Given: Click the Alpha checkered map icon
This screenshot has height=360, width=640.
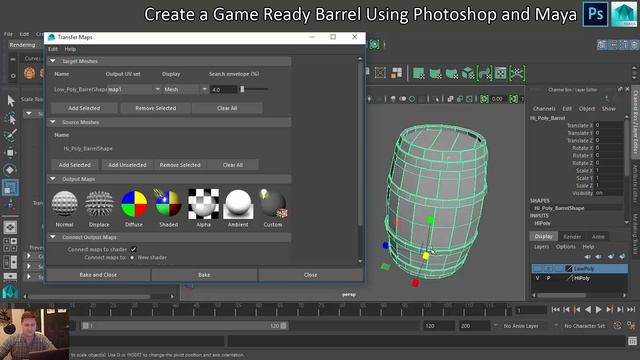Looking at the screenshot, I should click(203, 203).
